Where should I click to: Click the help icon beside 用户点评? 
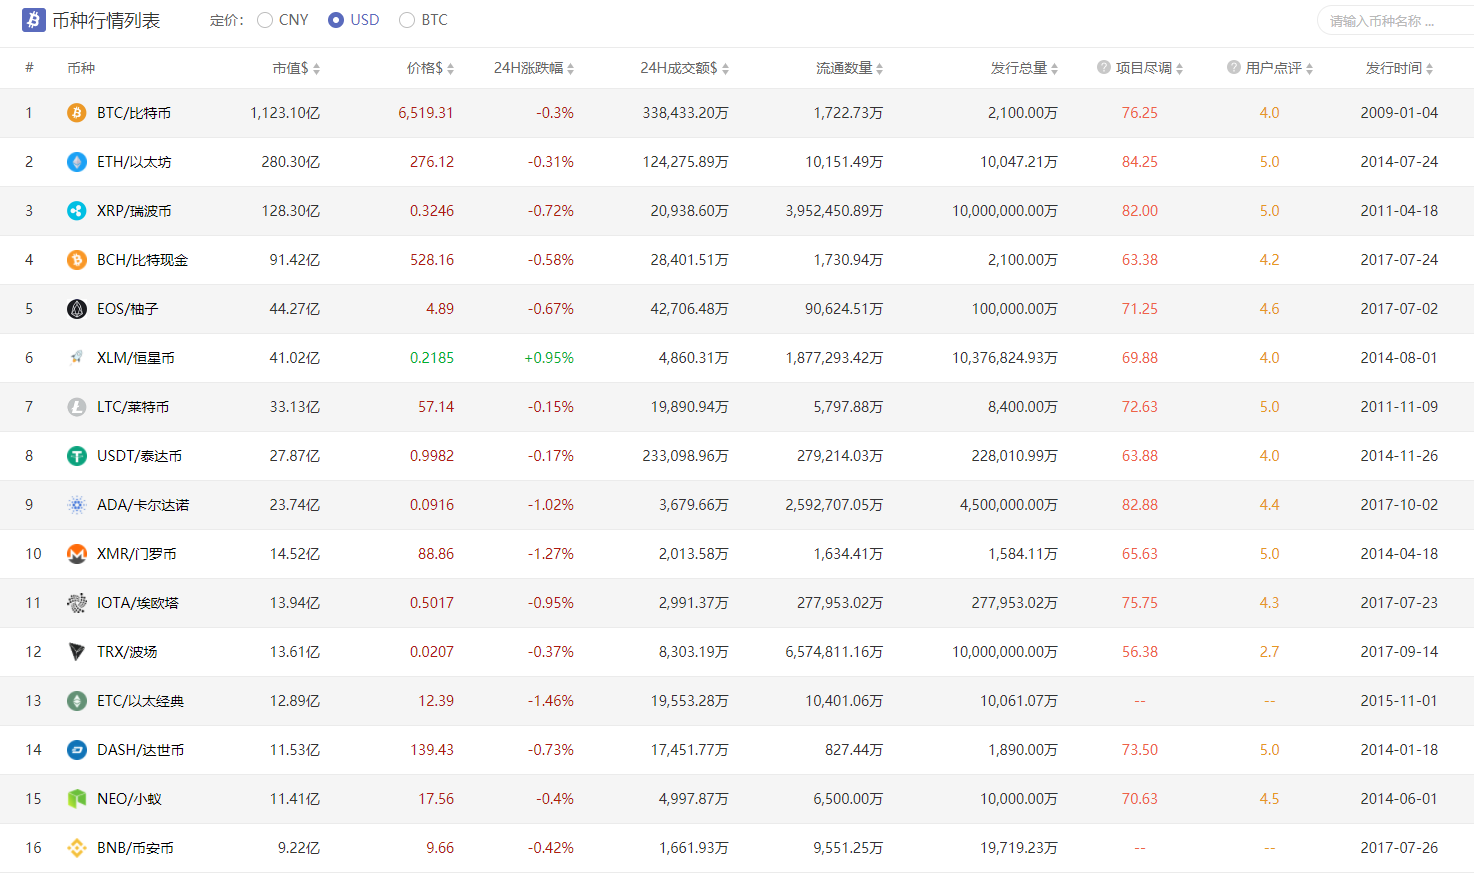1234,67
